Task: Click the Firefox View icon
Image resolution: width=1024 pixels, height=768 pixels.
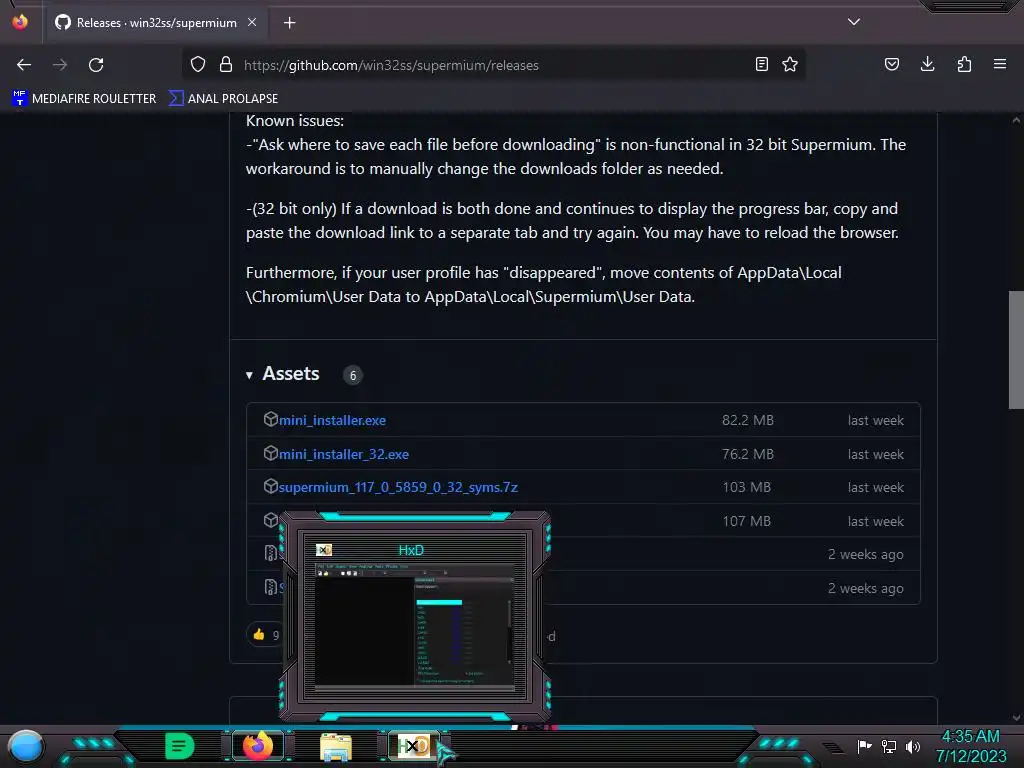Action: (x=20, y=22)
